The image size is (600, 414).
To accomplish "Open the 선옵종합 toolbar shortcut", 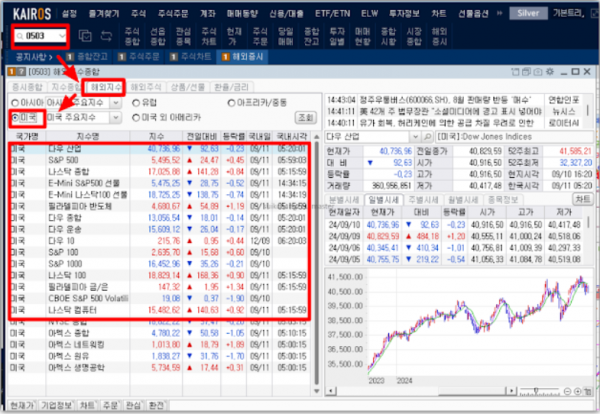I will [158, 36].
